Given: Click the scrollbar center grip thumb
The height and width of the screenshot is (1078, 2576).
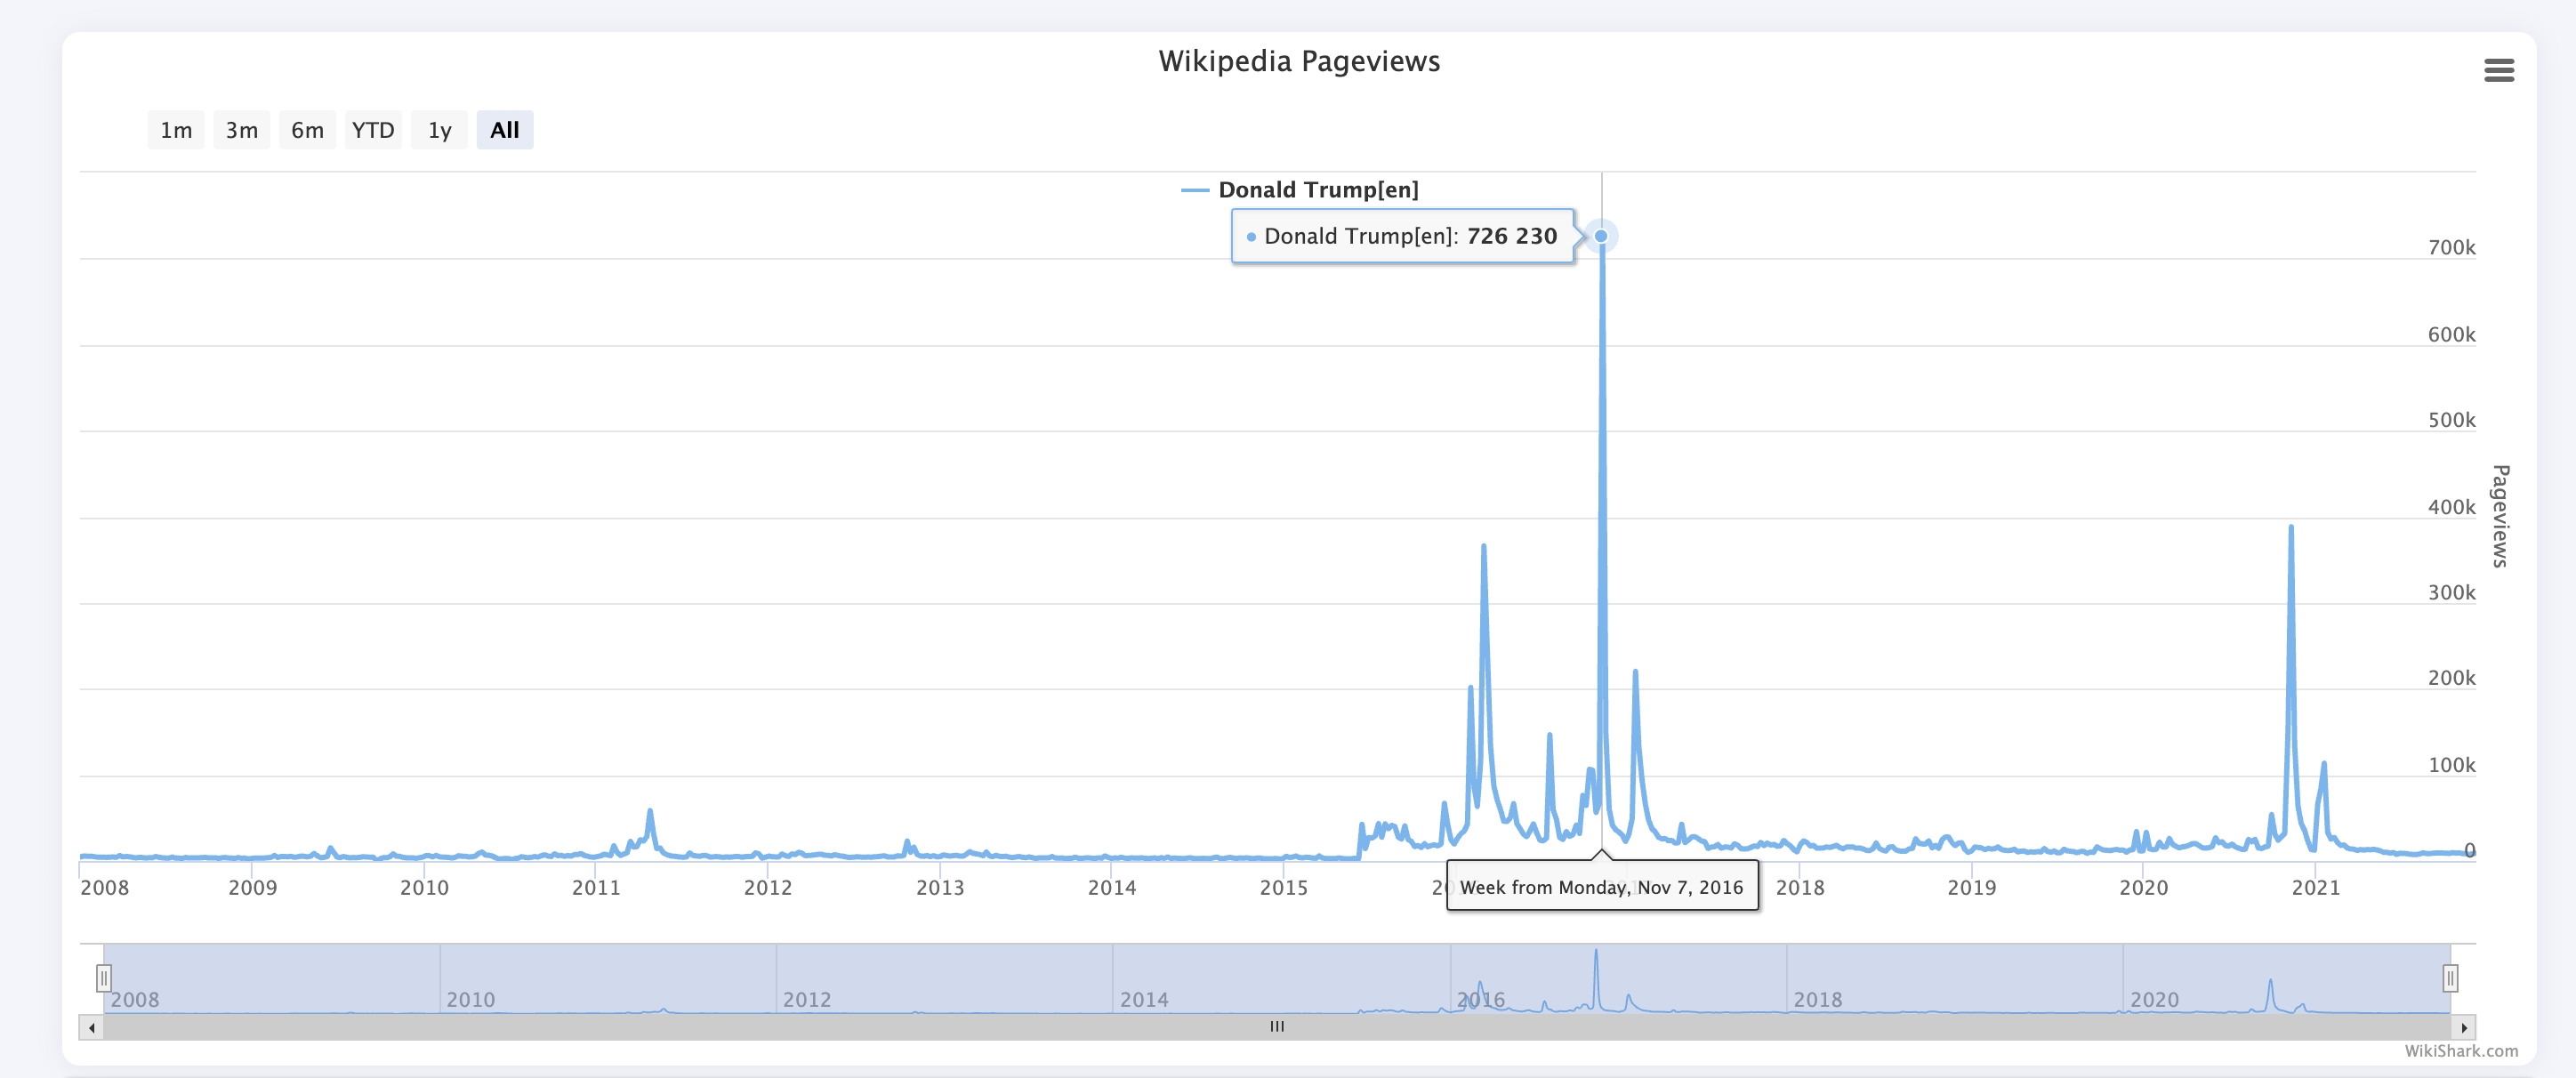Looking at the screenshot, I should [x=1277, y=1027].
